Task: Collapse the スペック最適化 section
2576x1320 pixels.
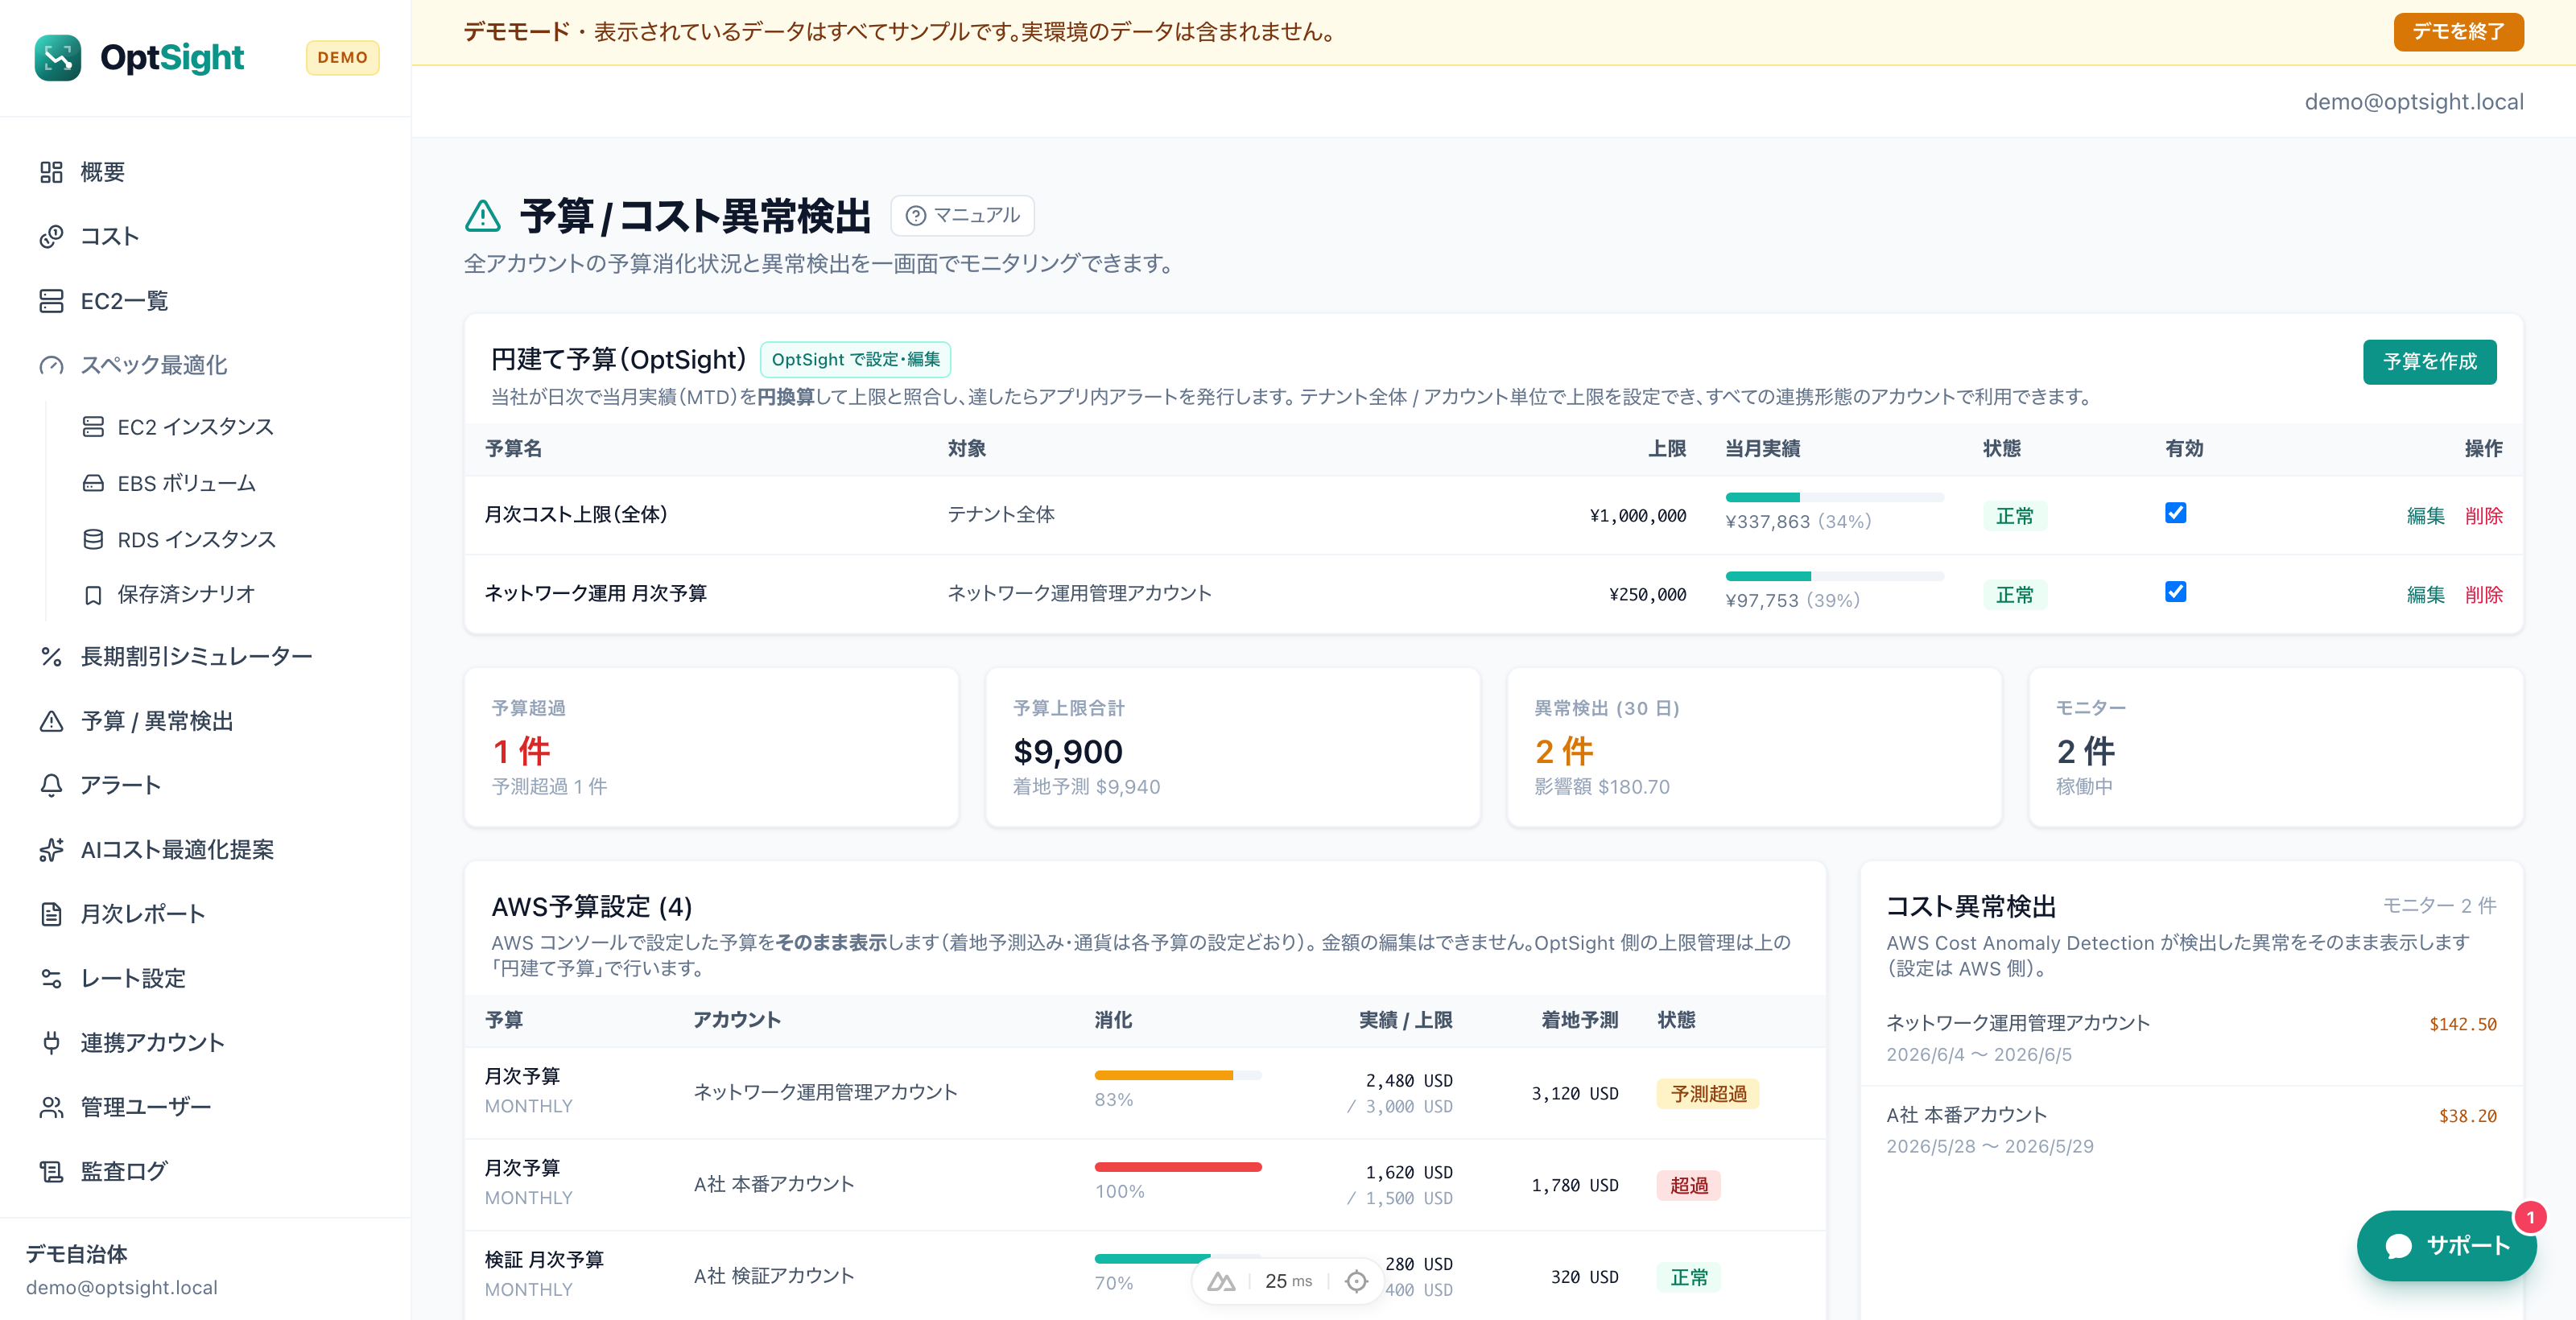Action: [205, 366]
